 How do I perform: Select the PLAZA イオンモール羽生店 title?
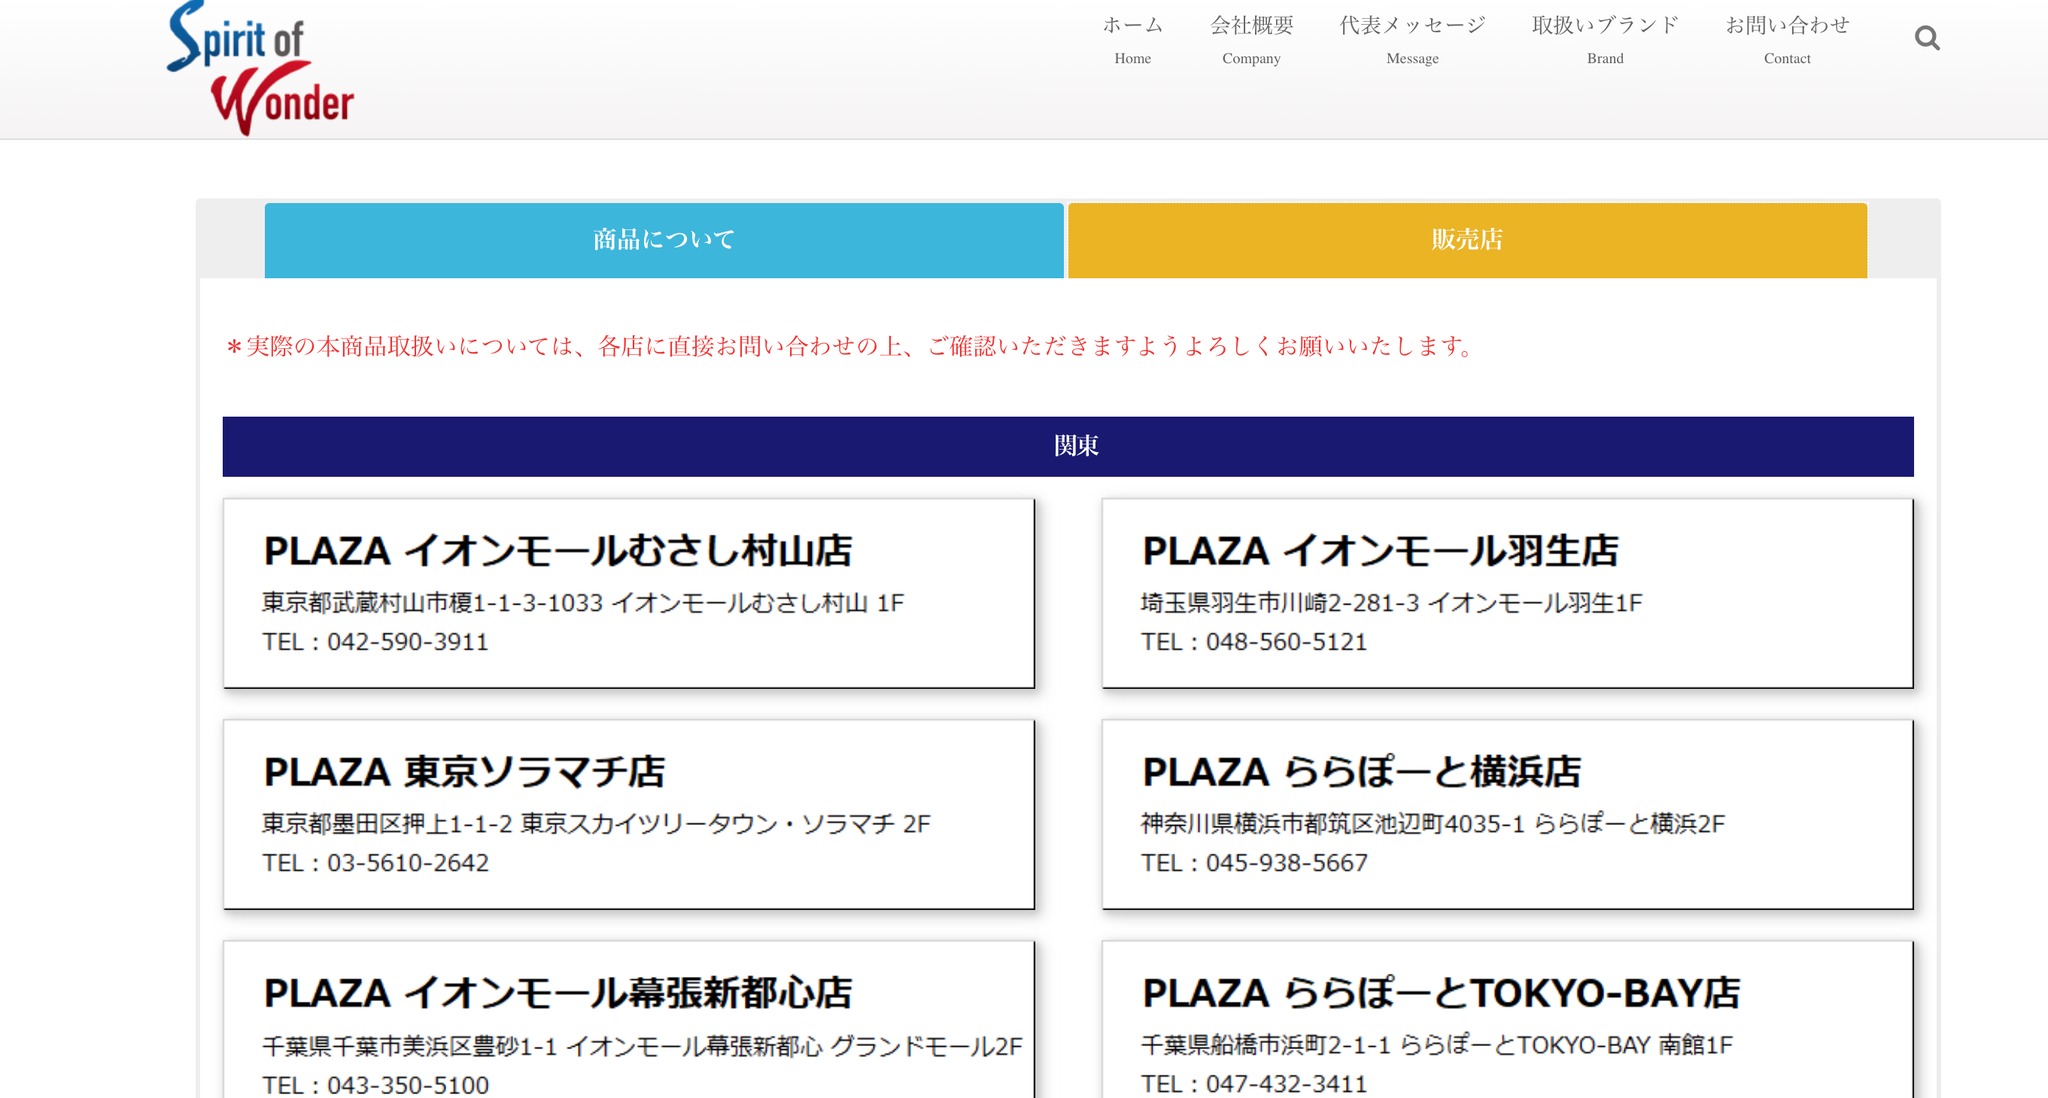point(1380,551)
